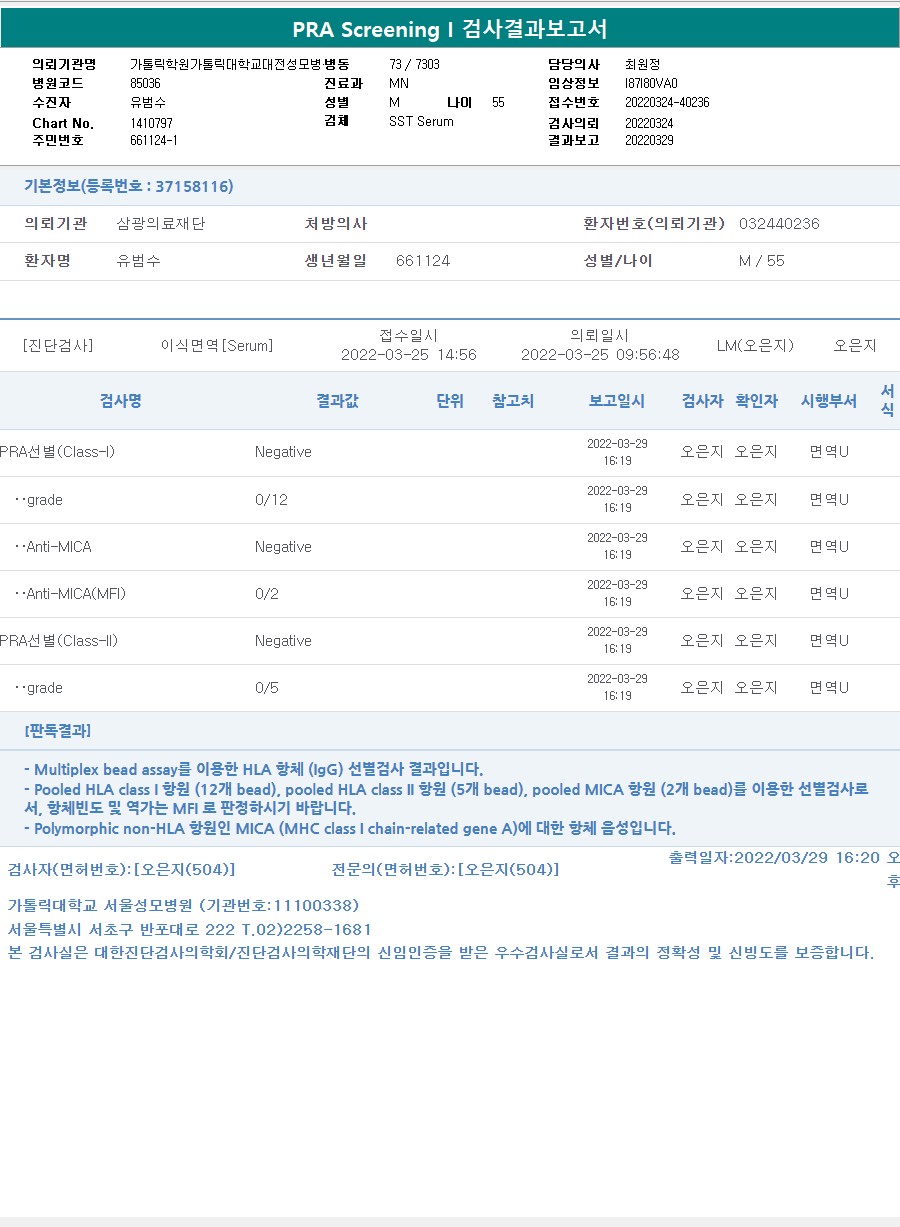
Task: Select '전문의(면허번호):[오은지(504)]' text
Action: (x=445, y=869)
